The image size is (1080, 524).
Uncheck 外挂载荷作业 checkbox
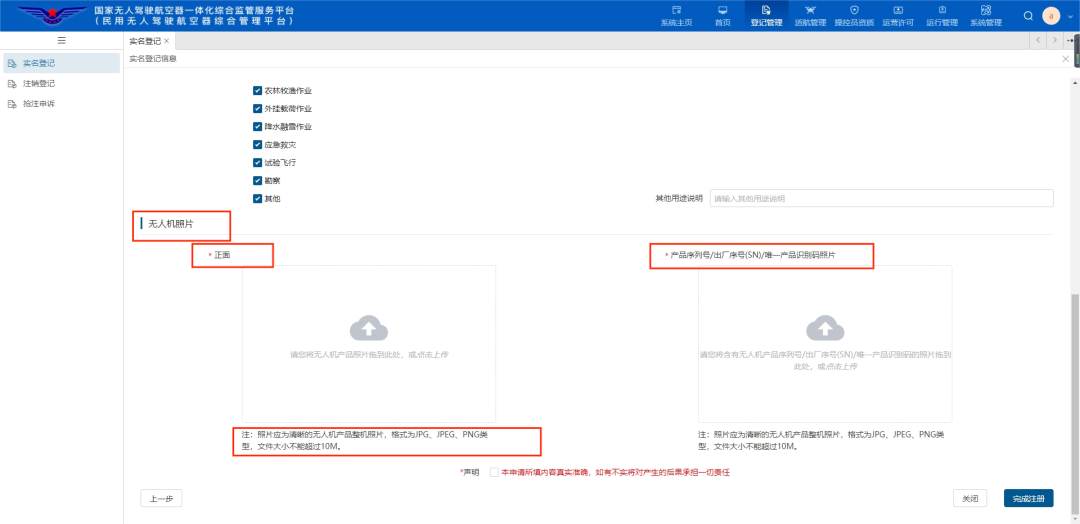pos(258,109)
